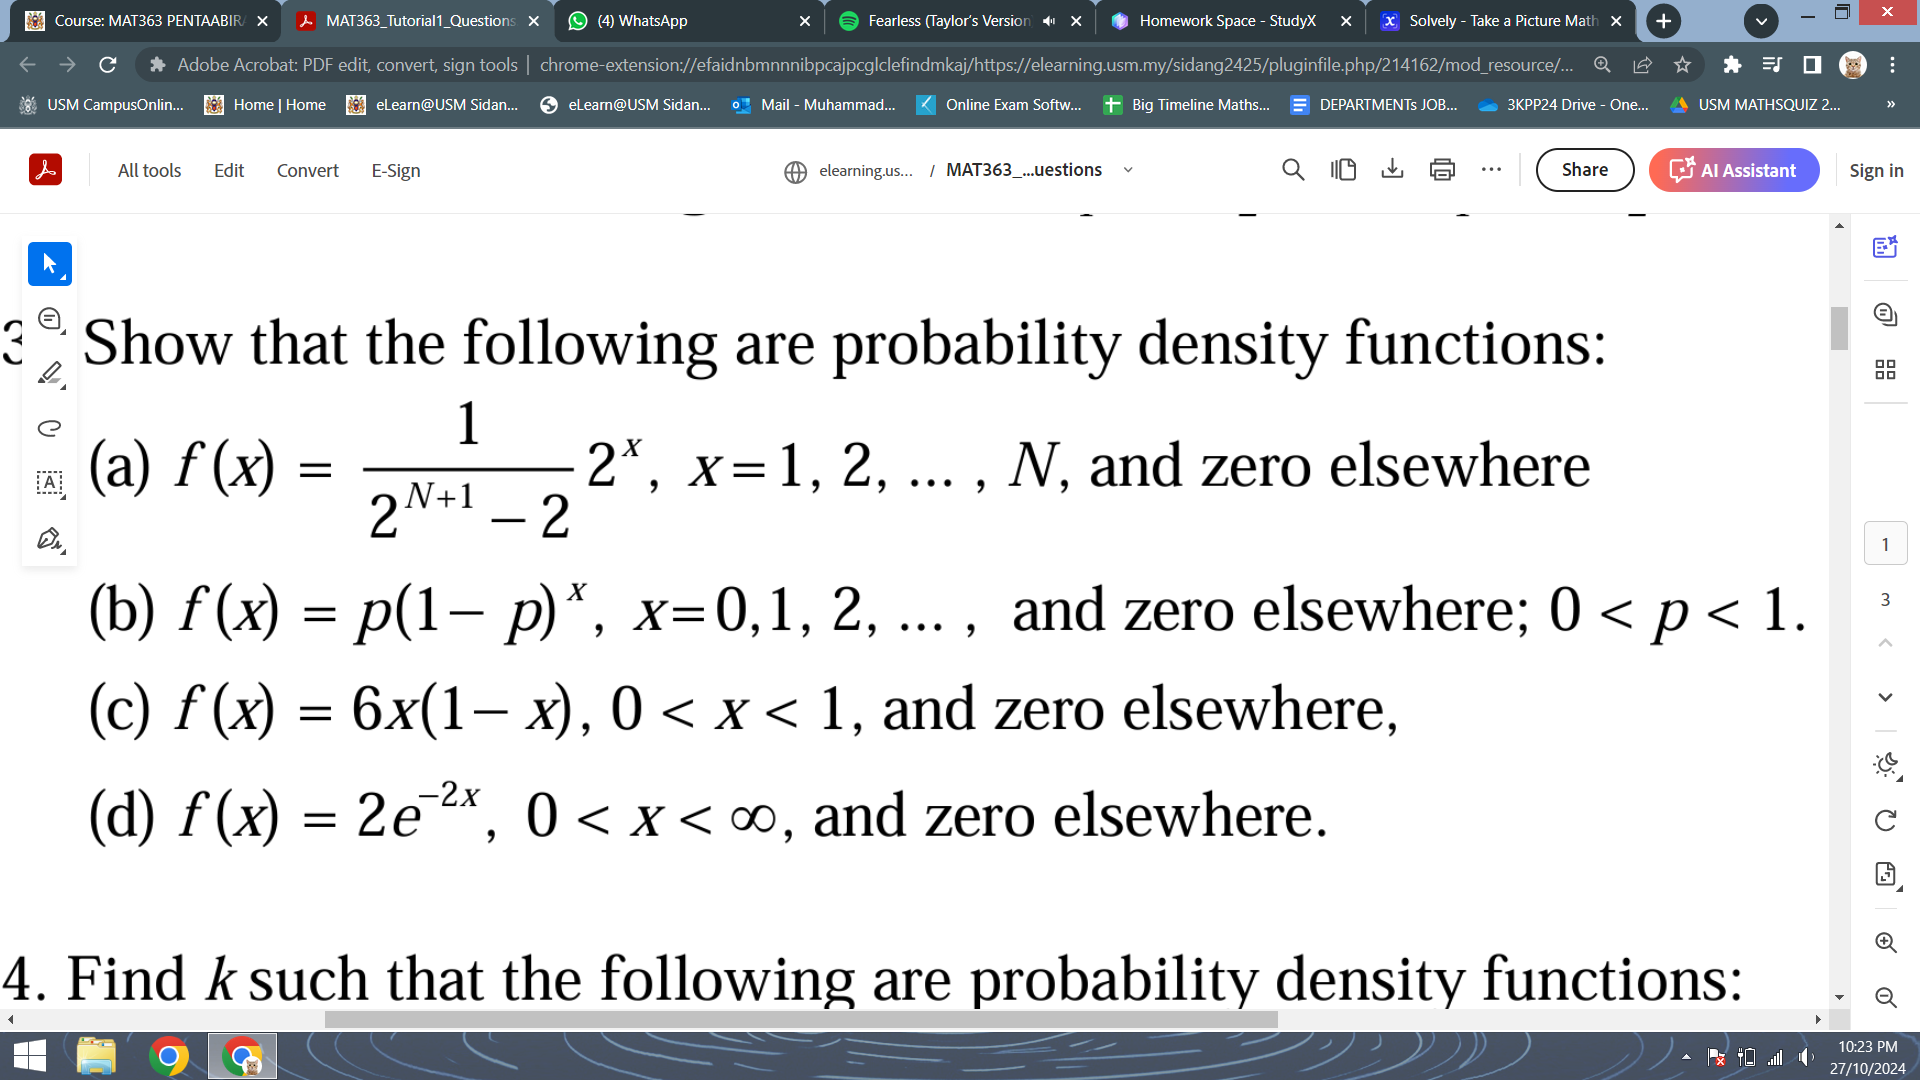Click the AI Assistant button

coord(1733,169)
